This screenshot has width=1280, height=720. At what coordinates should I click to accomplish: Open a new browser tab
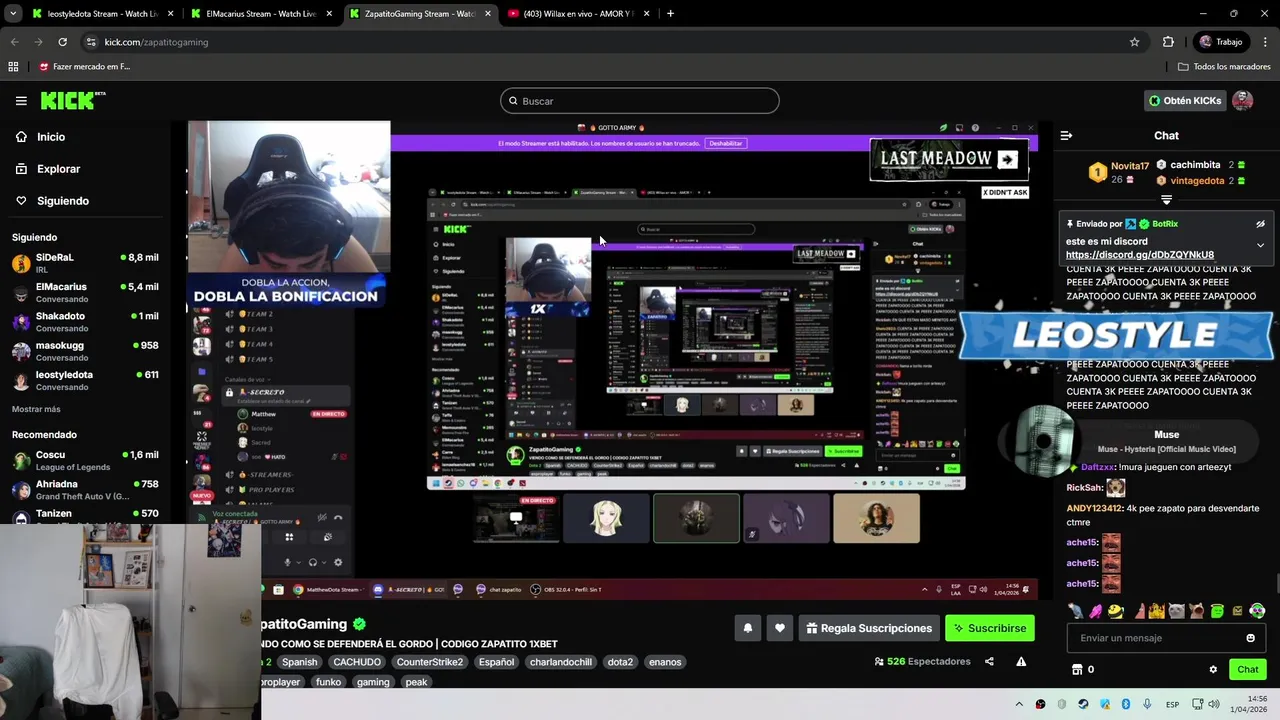click(x=670, y=14)
